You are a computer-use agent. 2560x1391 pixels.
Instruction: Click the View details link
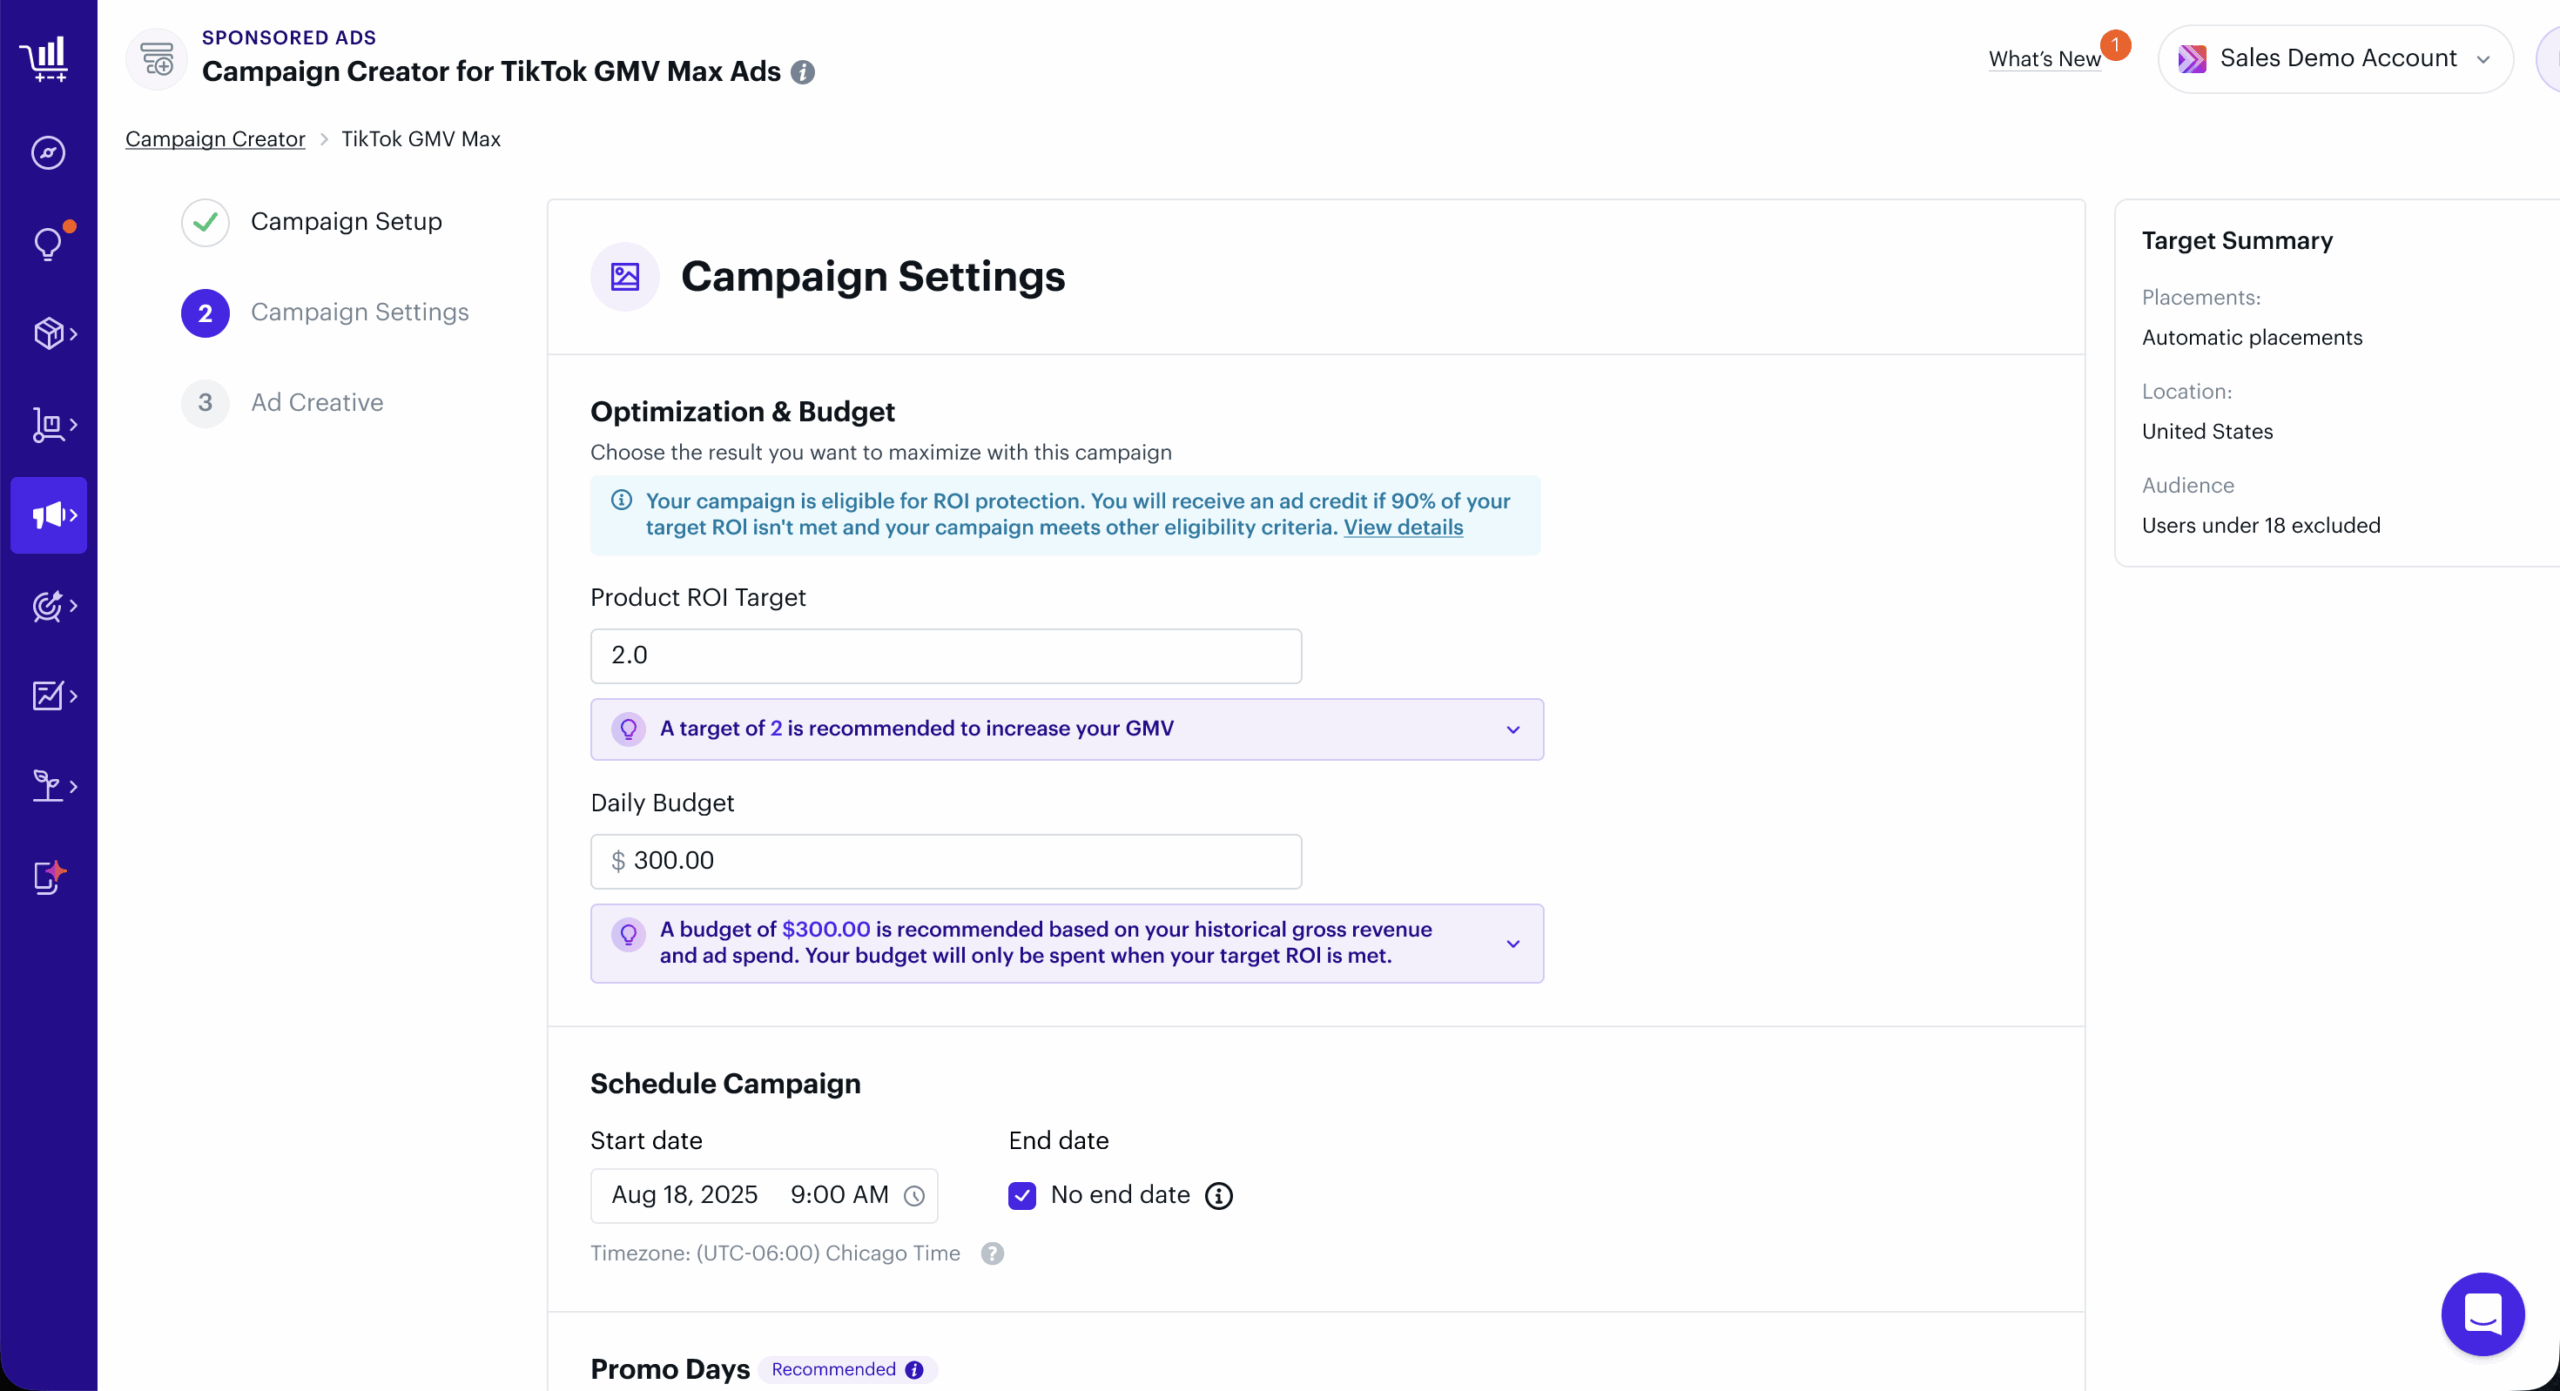(x=1402, y=528)
